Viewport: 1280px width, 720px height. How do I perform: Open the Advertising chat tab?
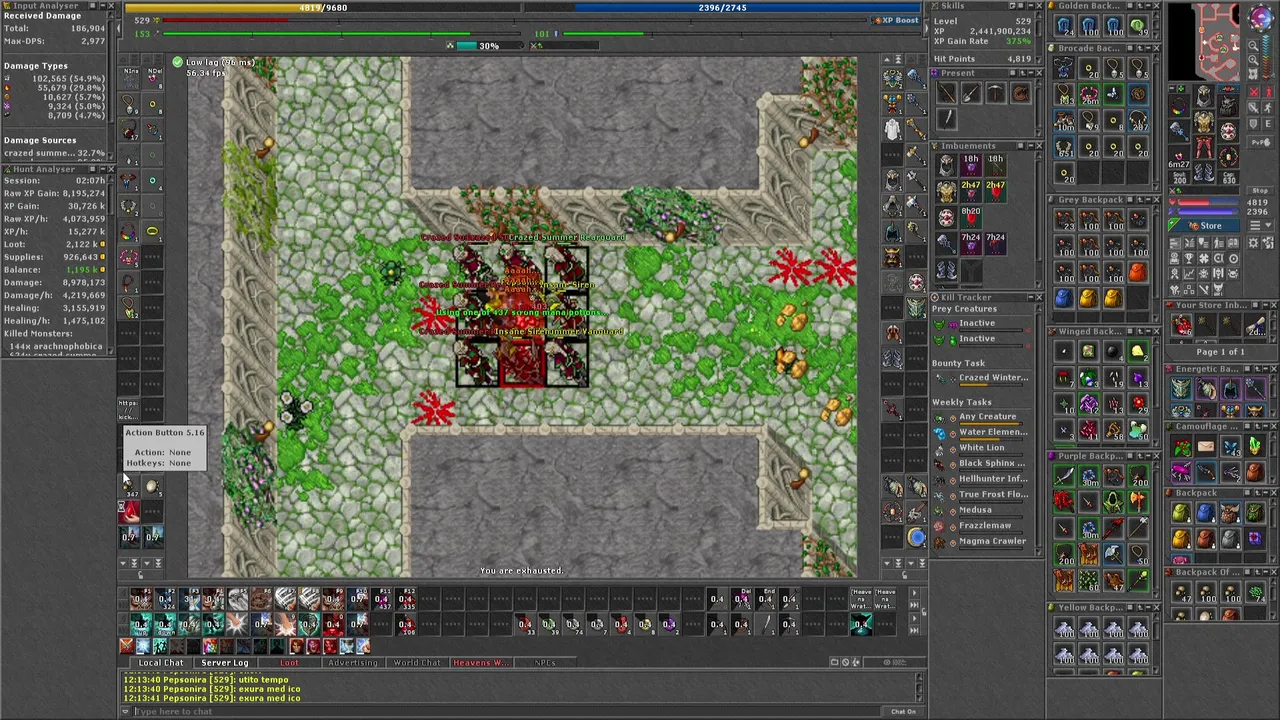coord(353,663)
